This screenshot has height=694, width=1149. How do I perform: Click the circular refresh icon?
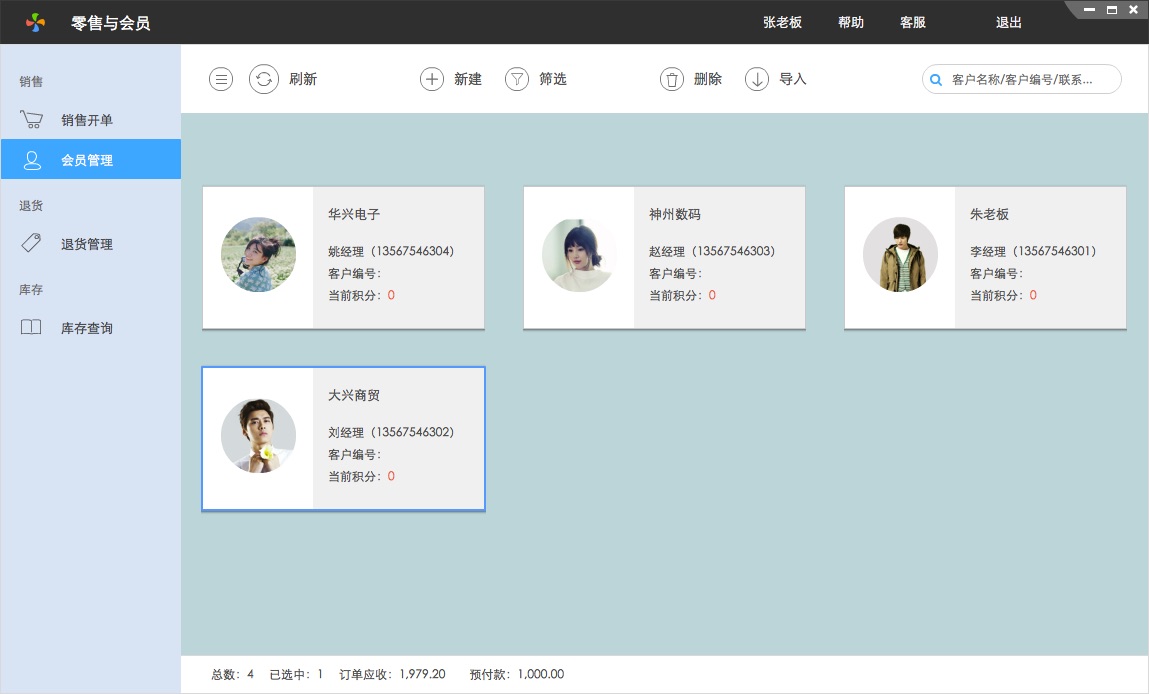pos(263,79)
